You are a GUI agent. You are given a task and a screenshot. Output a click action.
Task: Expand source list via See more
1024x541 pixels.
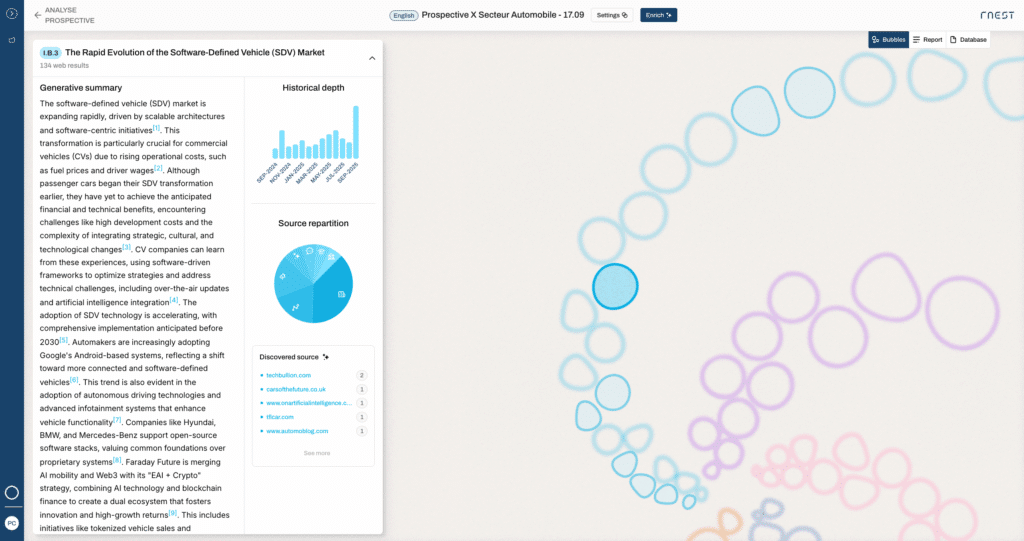click(x=316, y=453)
